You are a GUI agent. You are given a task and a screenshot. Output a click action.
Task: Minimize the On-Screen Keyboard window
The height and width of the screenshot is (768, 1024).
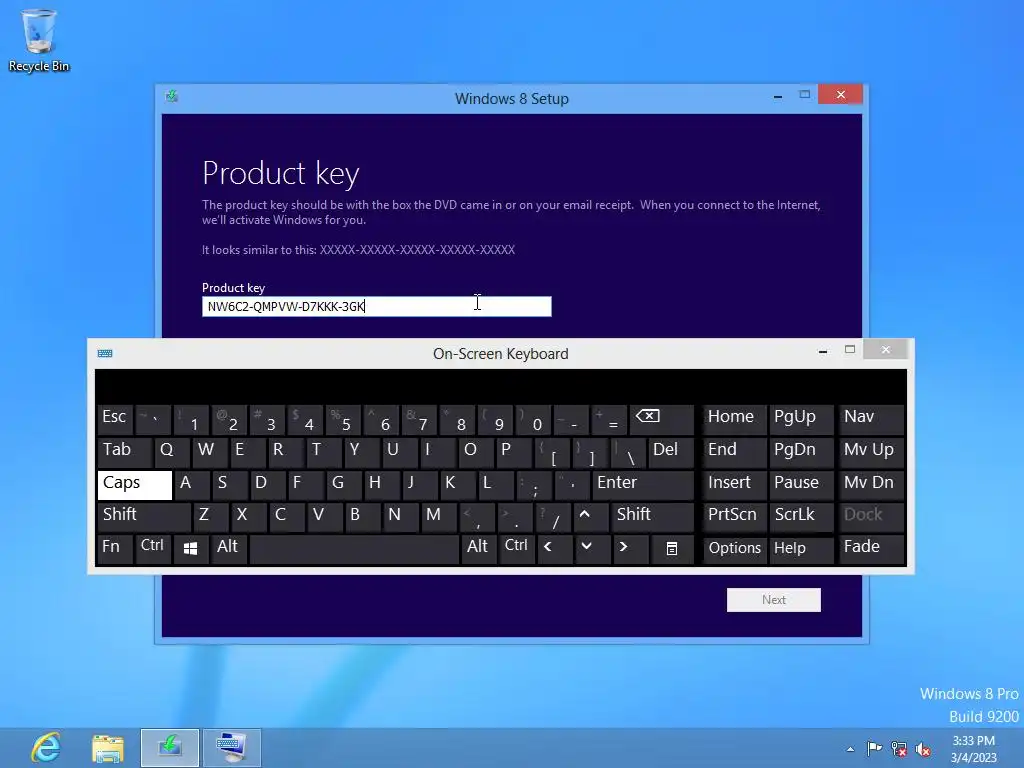pyautogui.click(x=823, y=351)
